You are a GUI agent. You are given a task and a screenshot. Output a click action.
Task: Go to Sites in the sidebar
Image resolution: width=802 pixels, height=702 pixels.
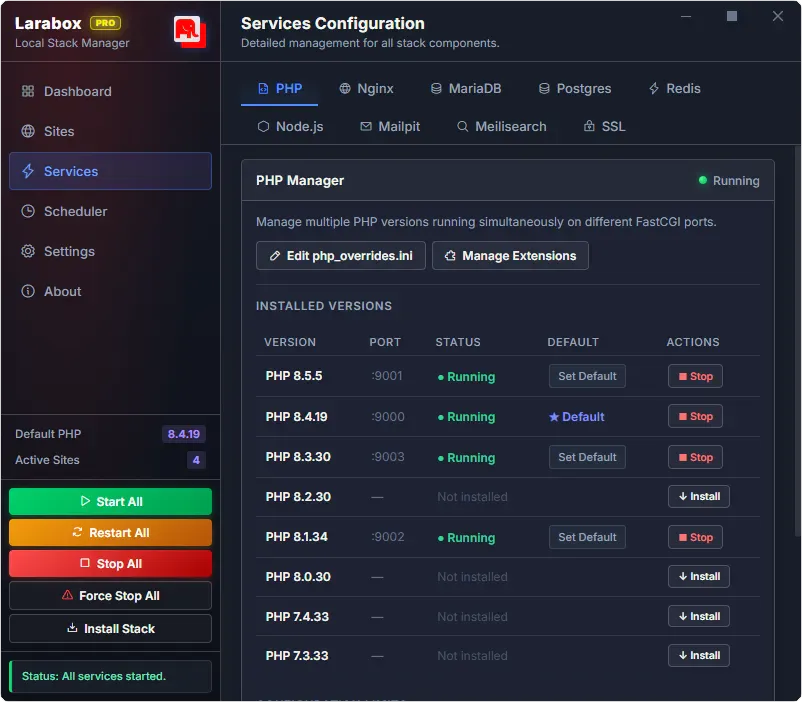[x=110, y=131]
